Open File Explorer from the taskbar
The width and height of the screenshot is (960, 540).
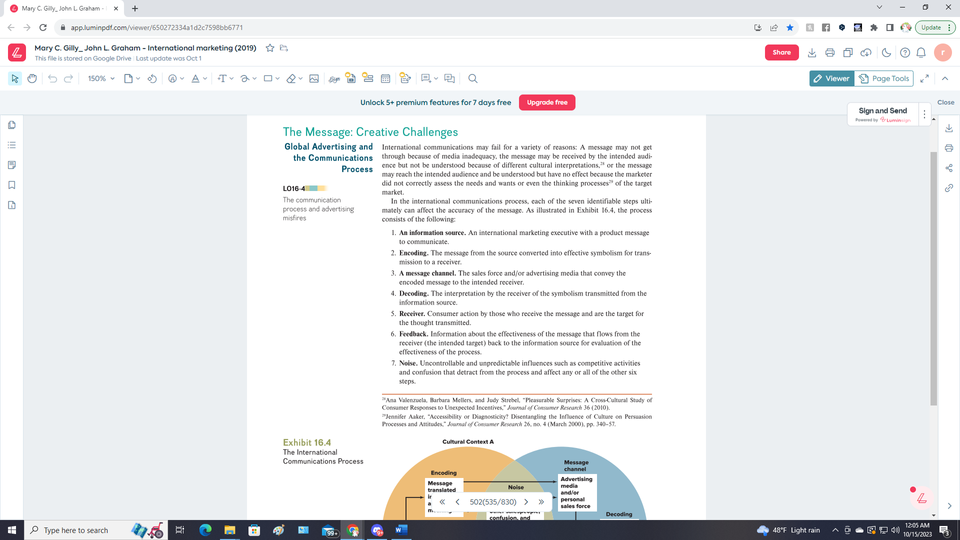[230, 530]
